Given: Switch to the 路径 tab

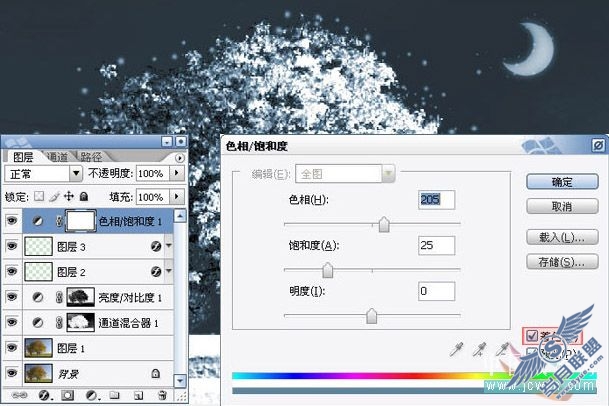Looking at the screenshot, I should 91,157.
